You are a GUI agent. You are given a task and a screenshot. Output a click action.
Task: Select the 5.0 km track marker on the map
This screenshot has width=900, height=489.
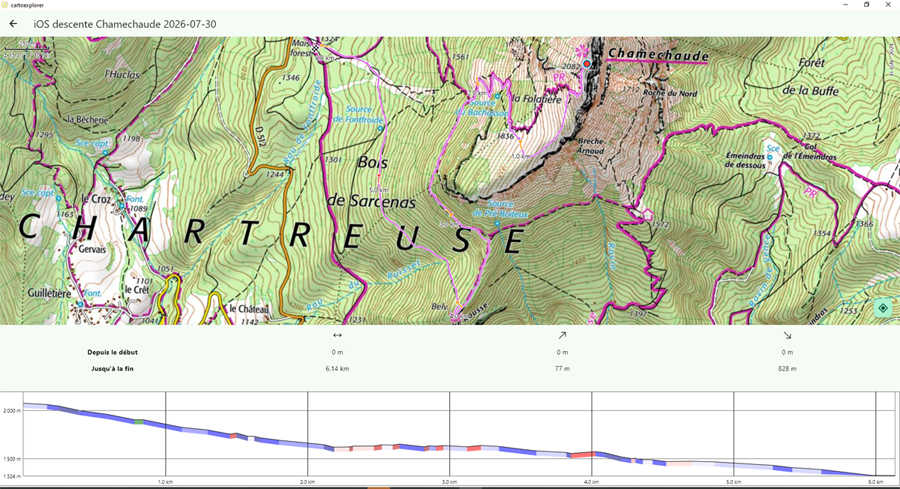click(x=378, y=189)
